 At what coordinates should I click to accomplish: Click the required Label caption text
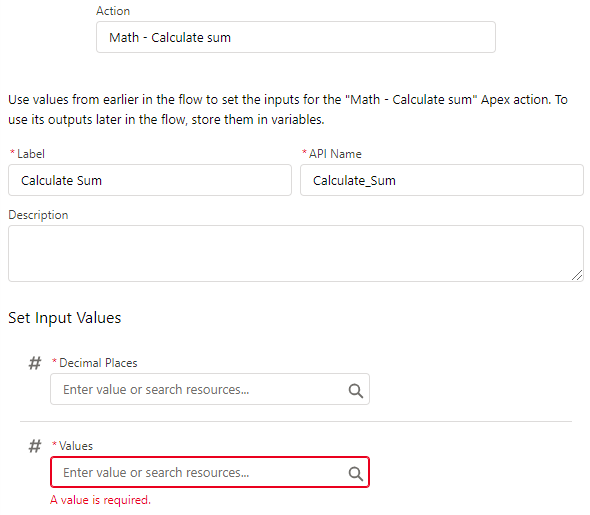click(x=31, y=154)
